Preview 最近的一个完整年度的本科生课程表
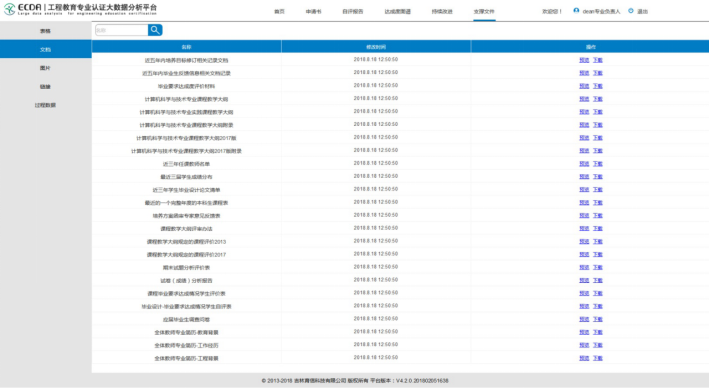This screenshot has width=709, height=389. click(x=584, y=203)
